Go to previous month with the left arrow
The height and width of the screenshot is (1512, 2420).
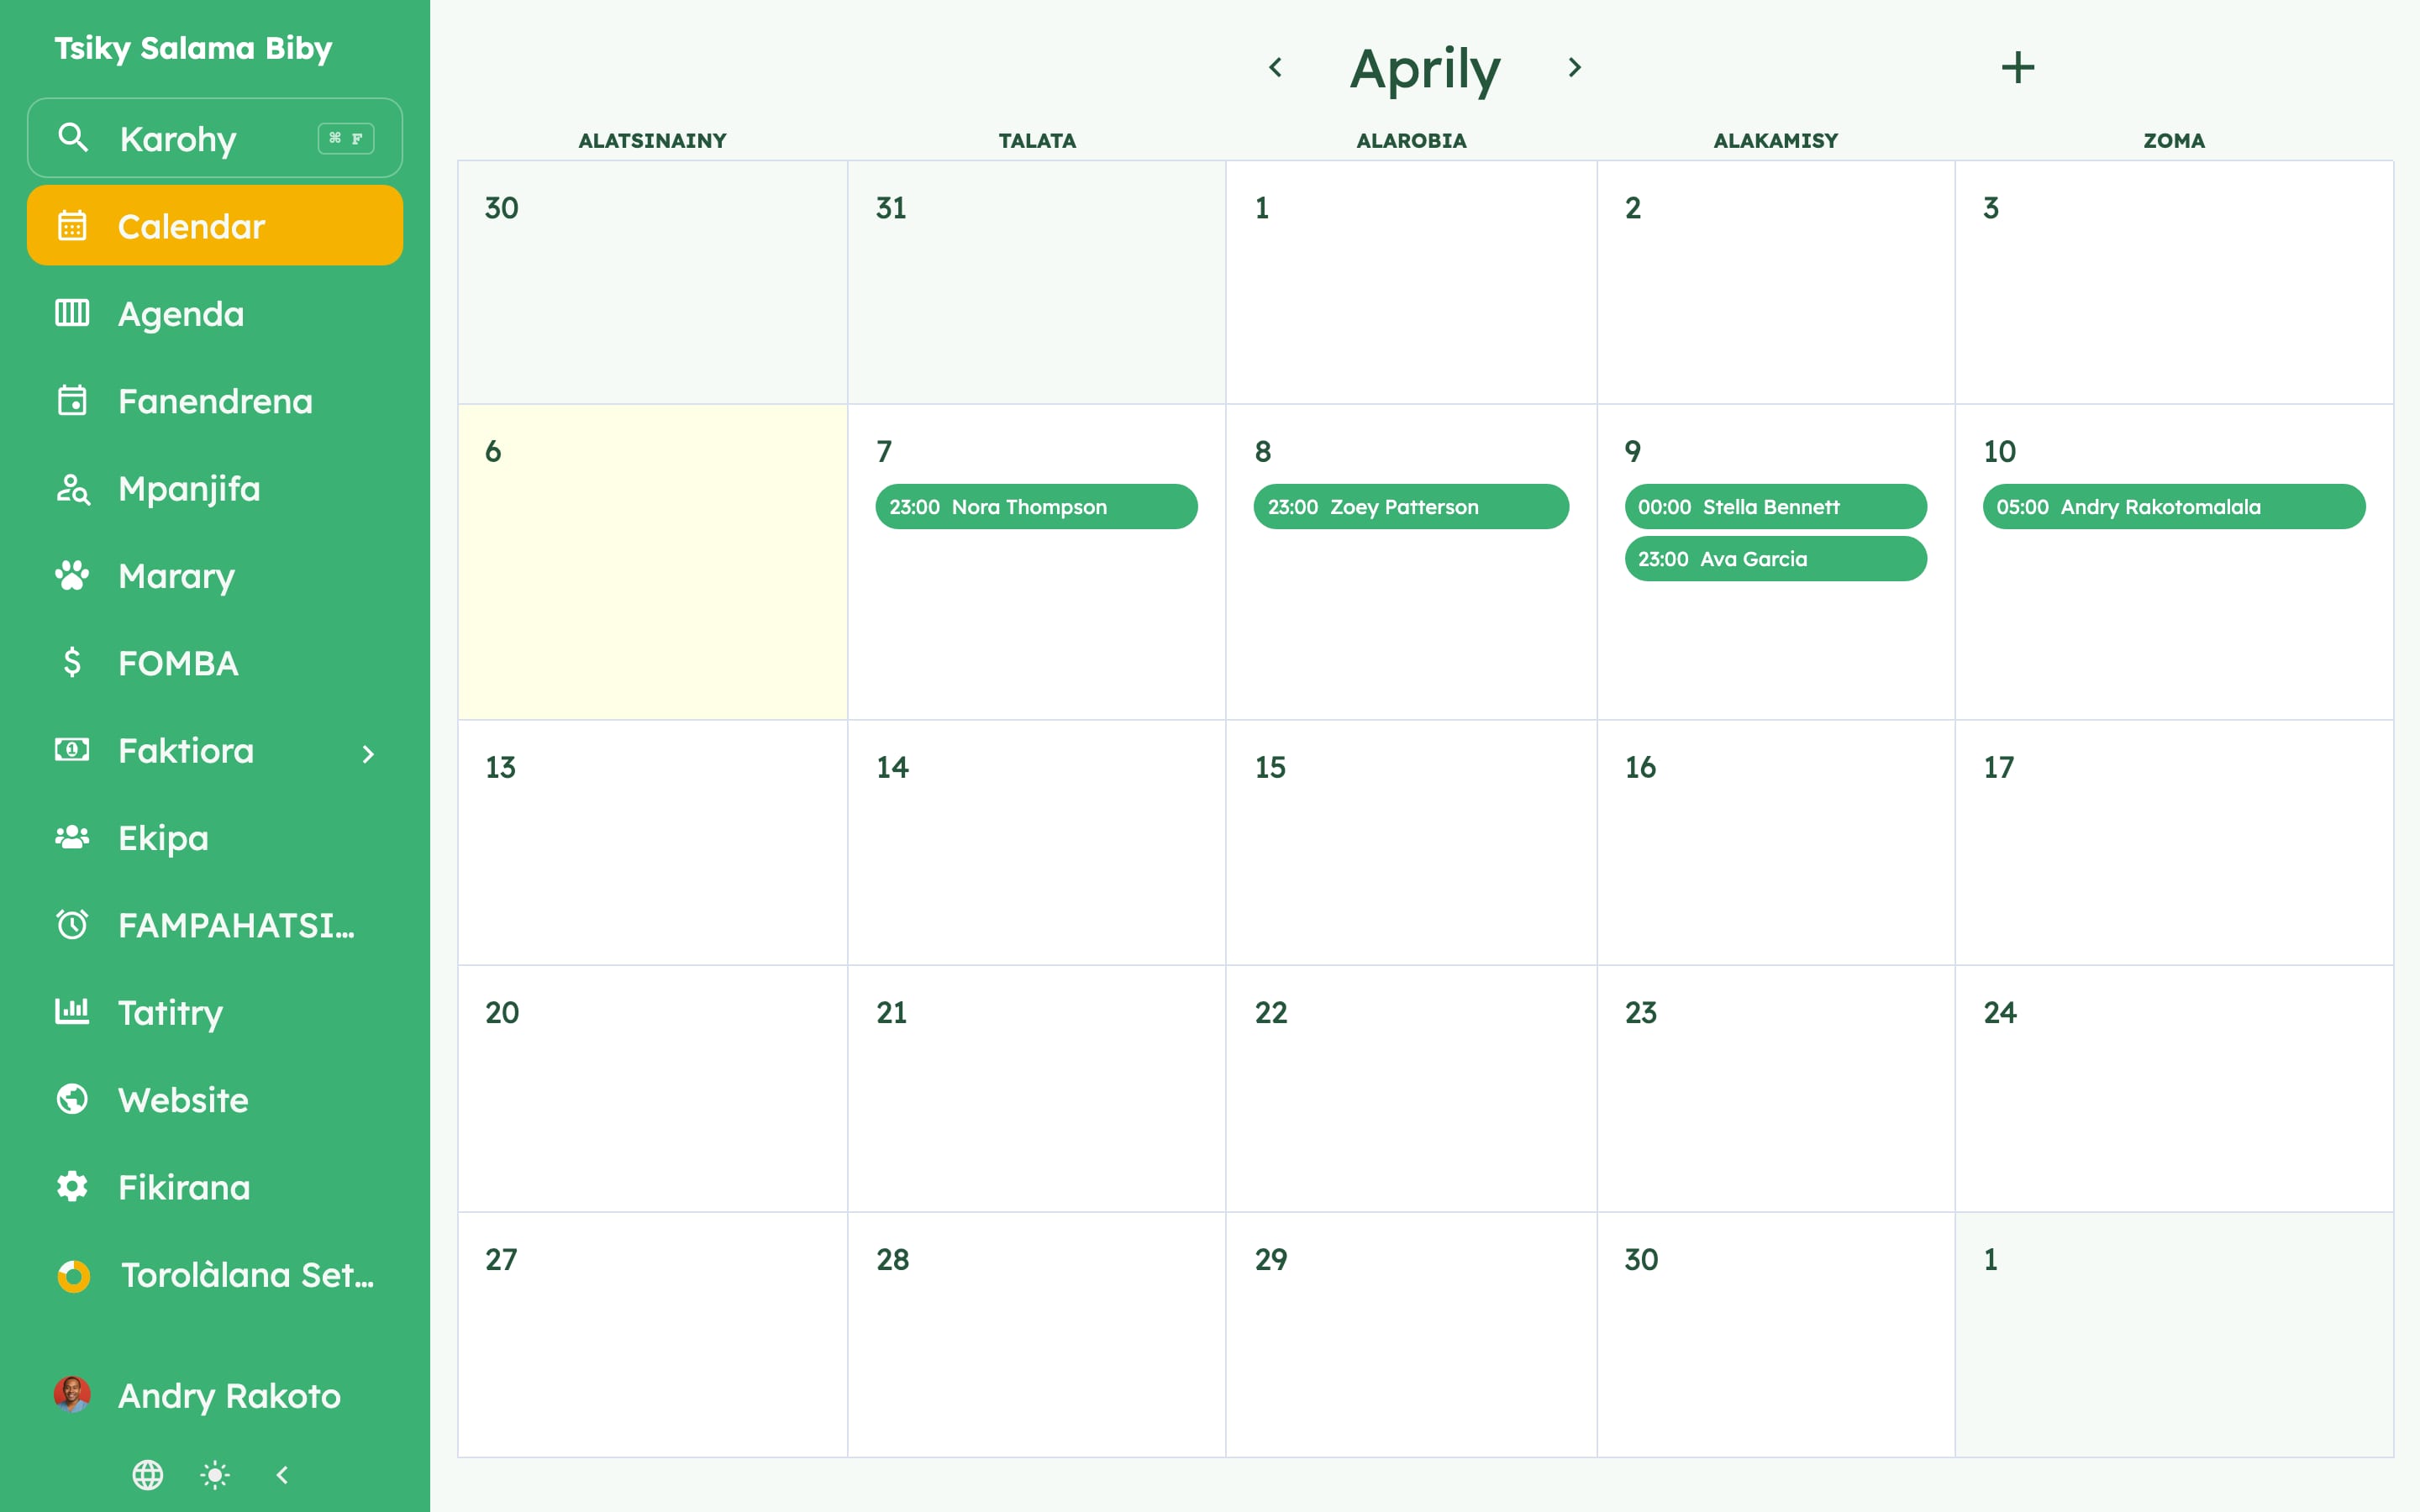tap(1275, 68)
